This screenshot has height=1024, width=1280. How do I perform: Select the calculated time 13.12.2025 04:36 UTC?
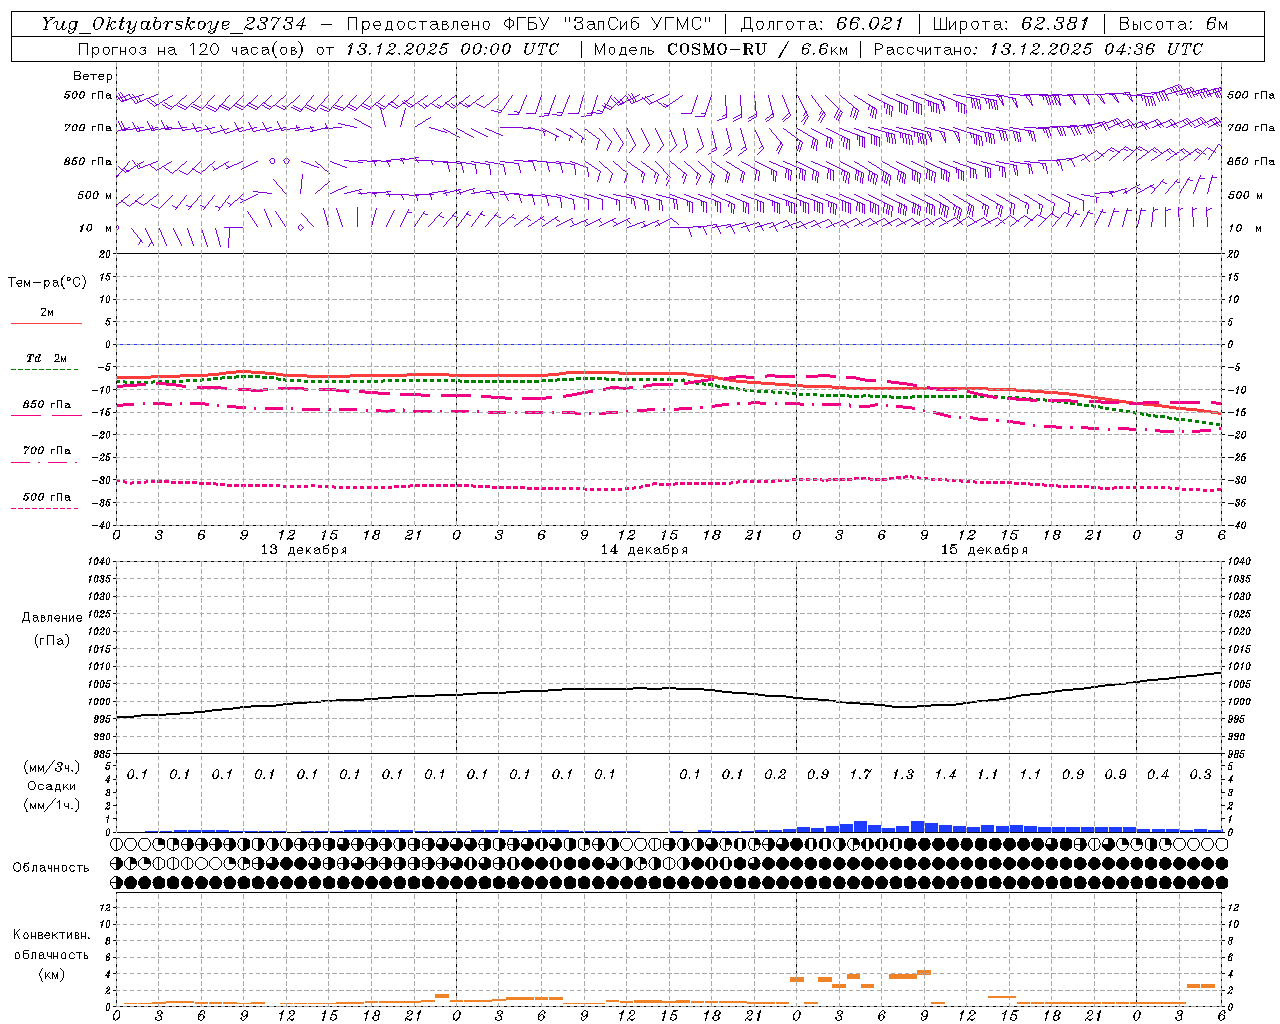point(1096,49)
